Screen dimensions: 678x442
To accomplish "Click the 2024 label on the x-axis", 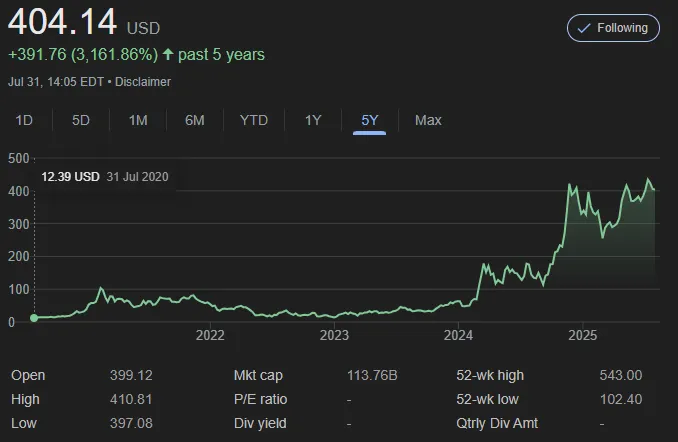I will tap(458, 335).
